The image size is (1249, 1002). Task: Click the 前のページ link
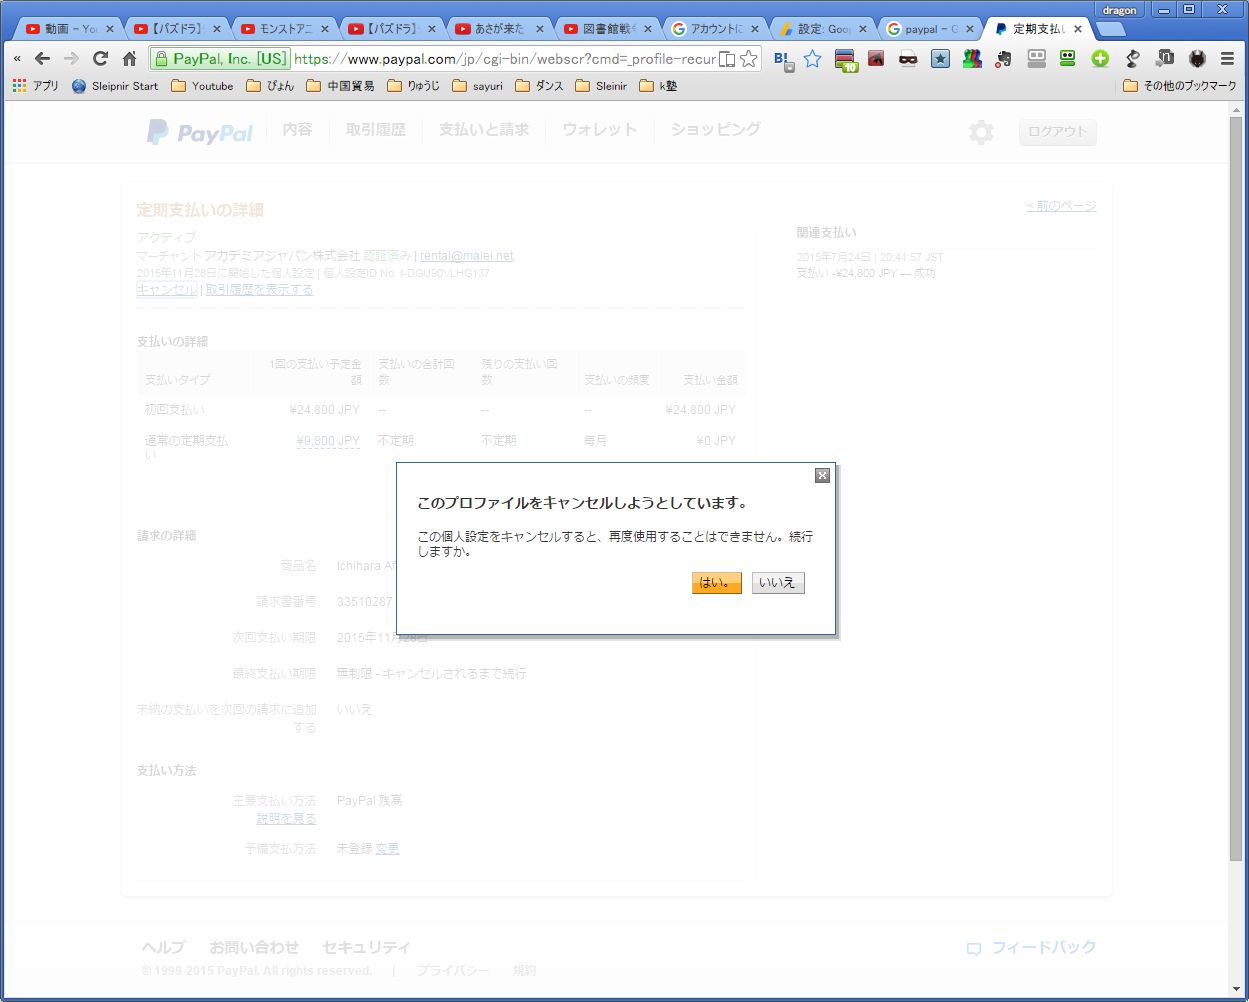point(1061,206)
